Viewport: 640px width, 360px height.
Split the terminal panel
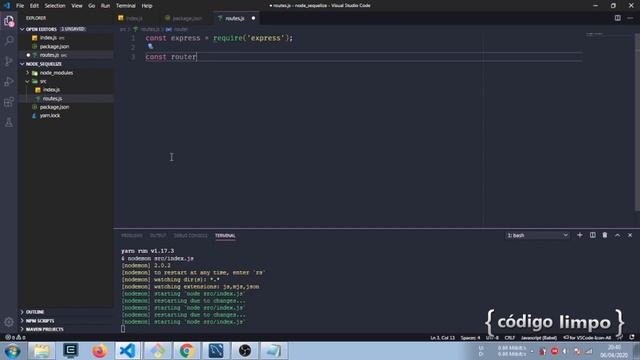[x=593, y=235]
